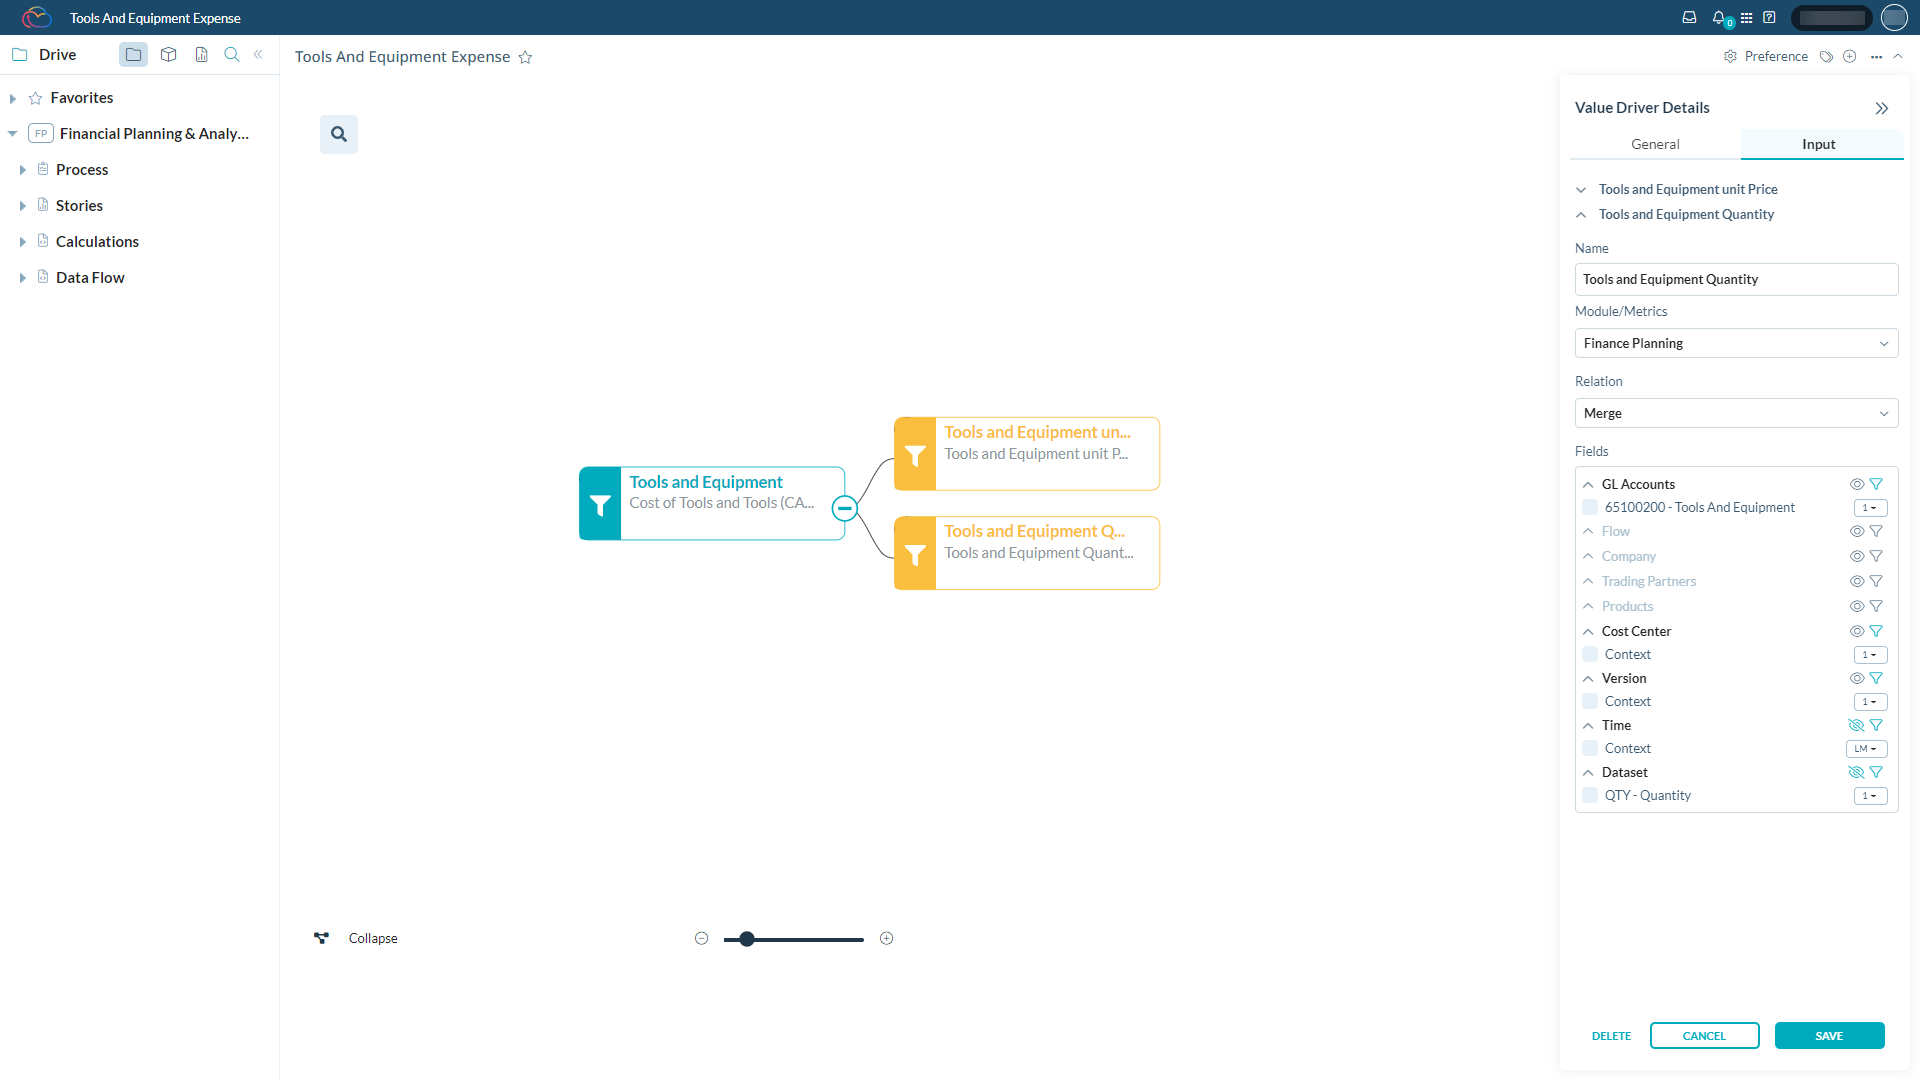Open the report document icon in sidebar
The image size is (1920, 1080).
[201, 55]
